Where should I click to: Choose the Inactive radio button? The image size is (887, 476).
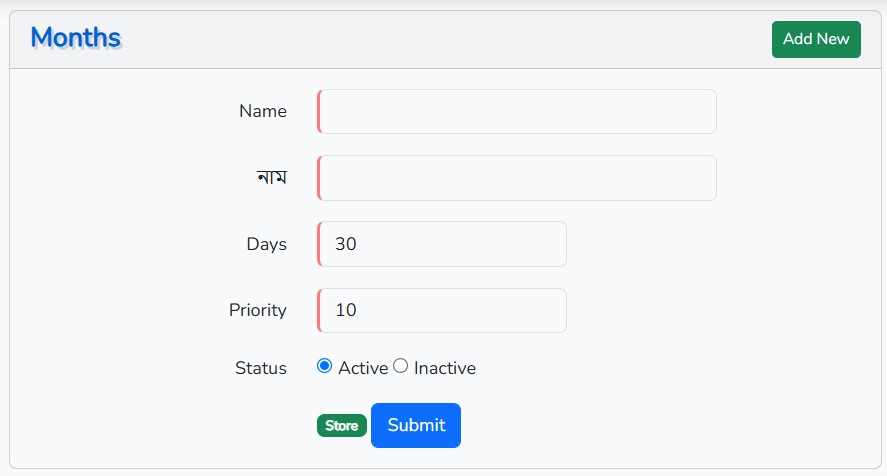(401, 366)
